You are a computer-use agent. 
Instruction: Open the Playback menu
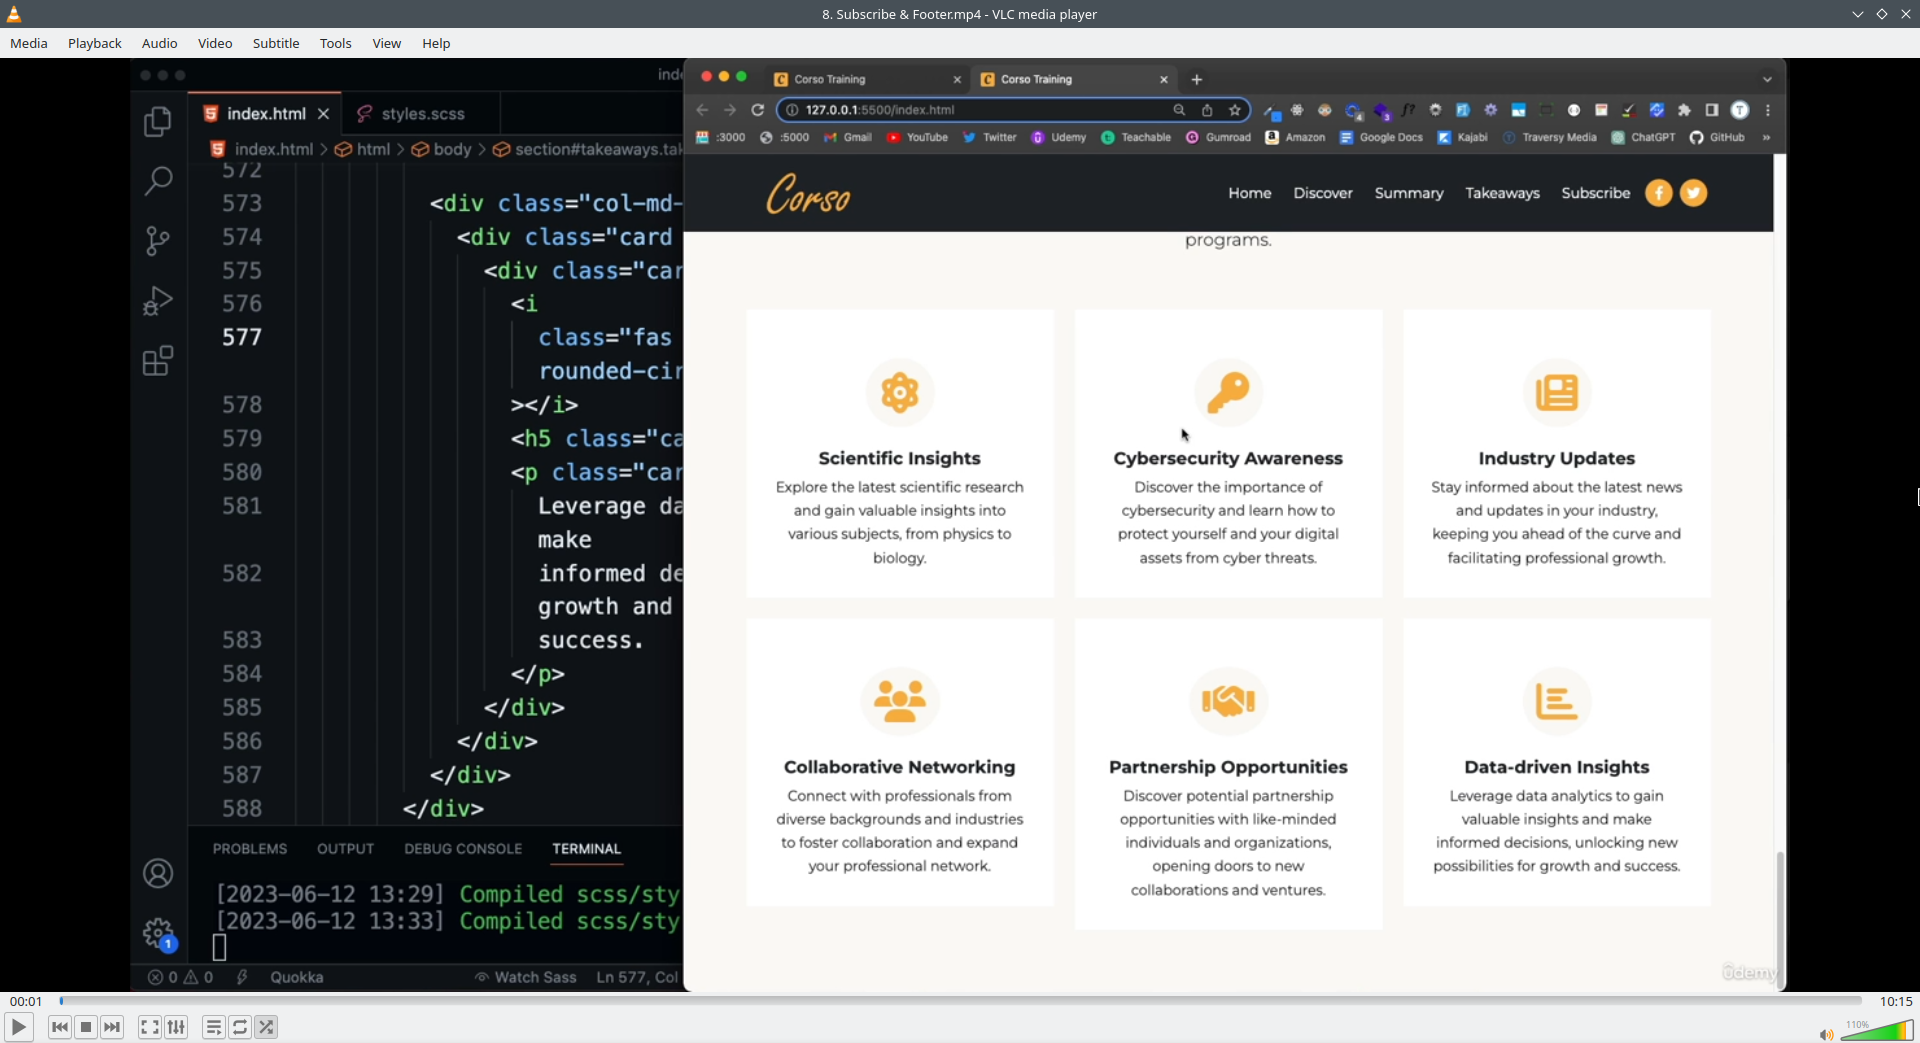coord(95,43)
